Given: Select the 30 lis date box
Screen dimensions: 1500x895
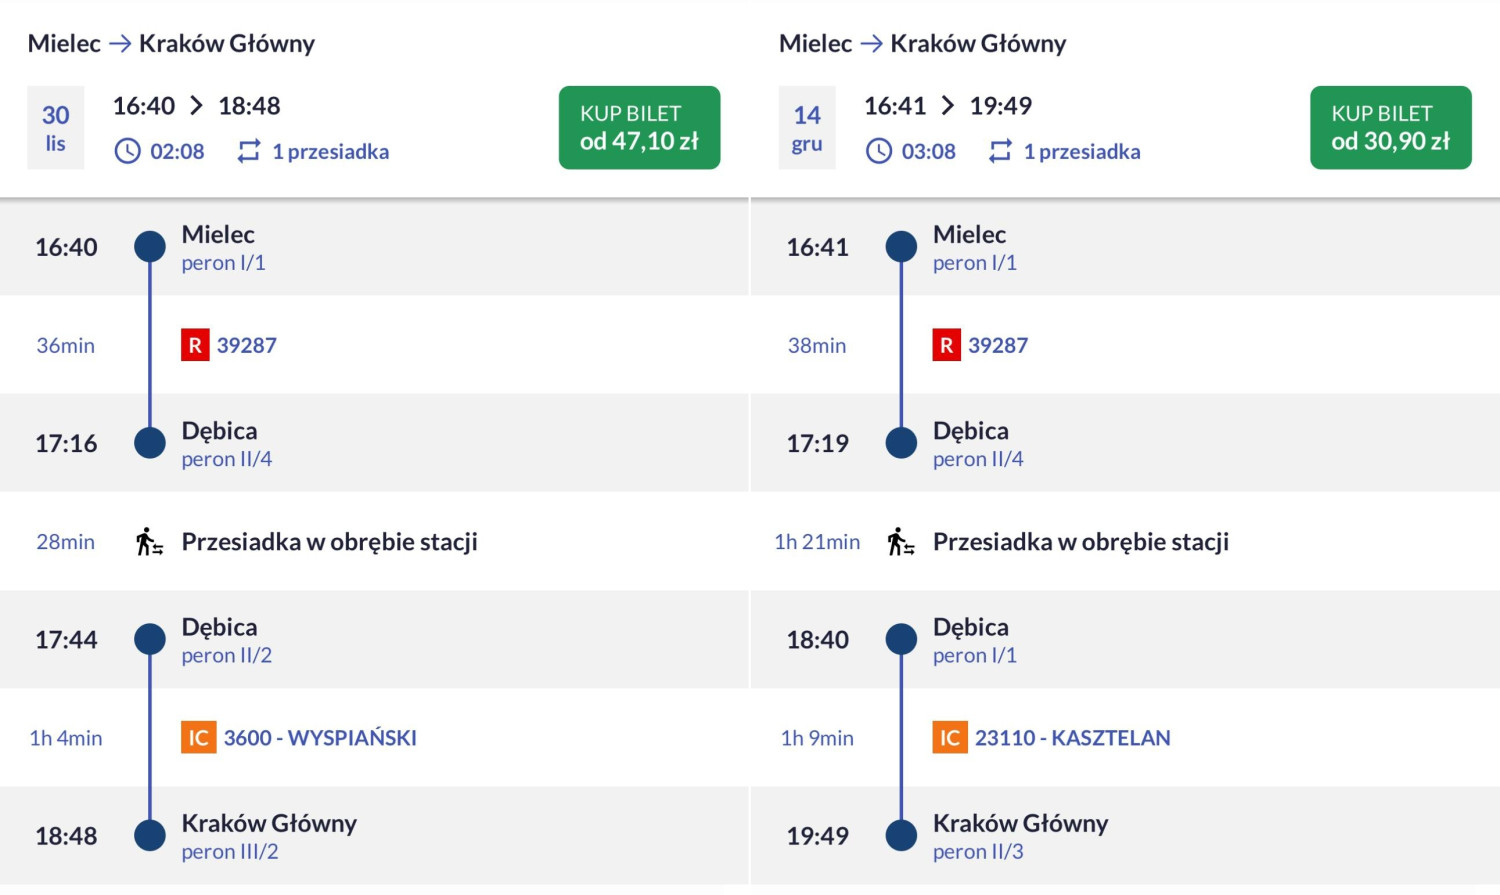Looking at the screenshot, I should click(55, 128).
